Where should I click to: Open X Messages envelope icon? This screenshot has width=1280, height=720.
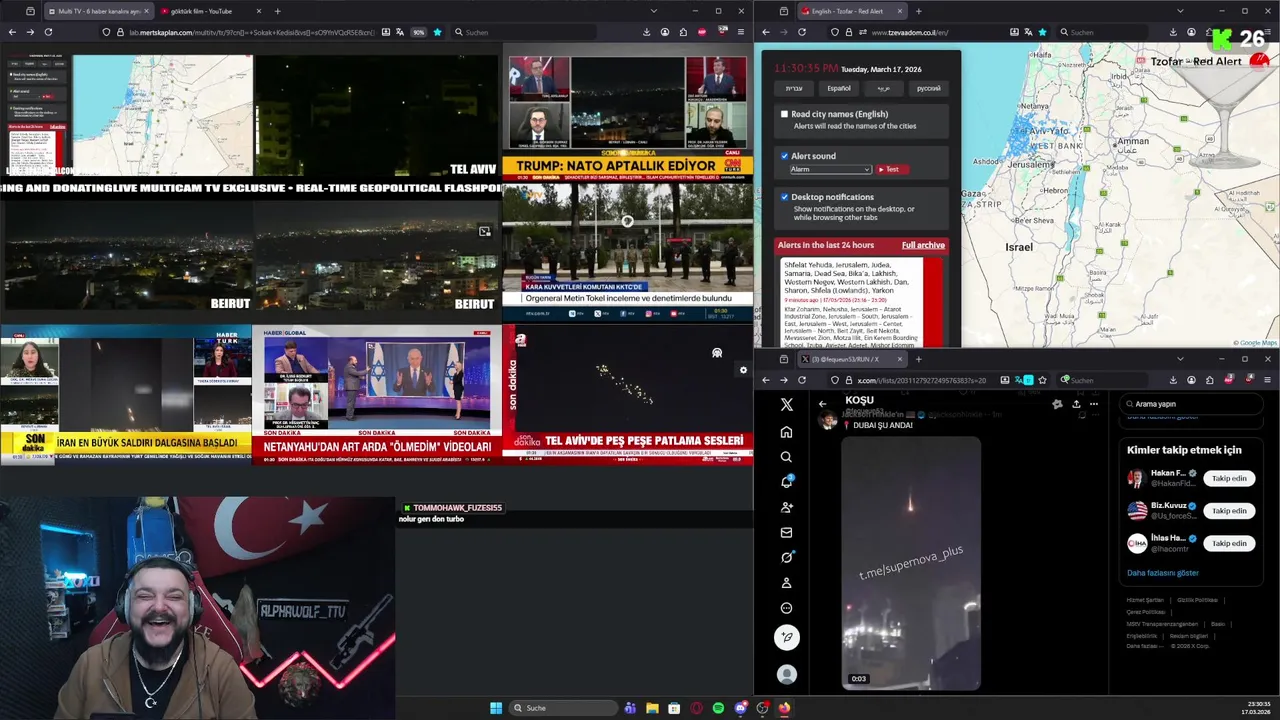coord(786,532)
